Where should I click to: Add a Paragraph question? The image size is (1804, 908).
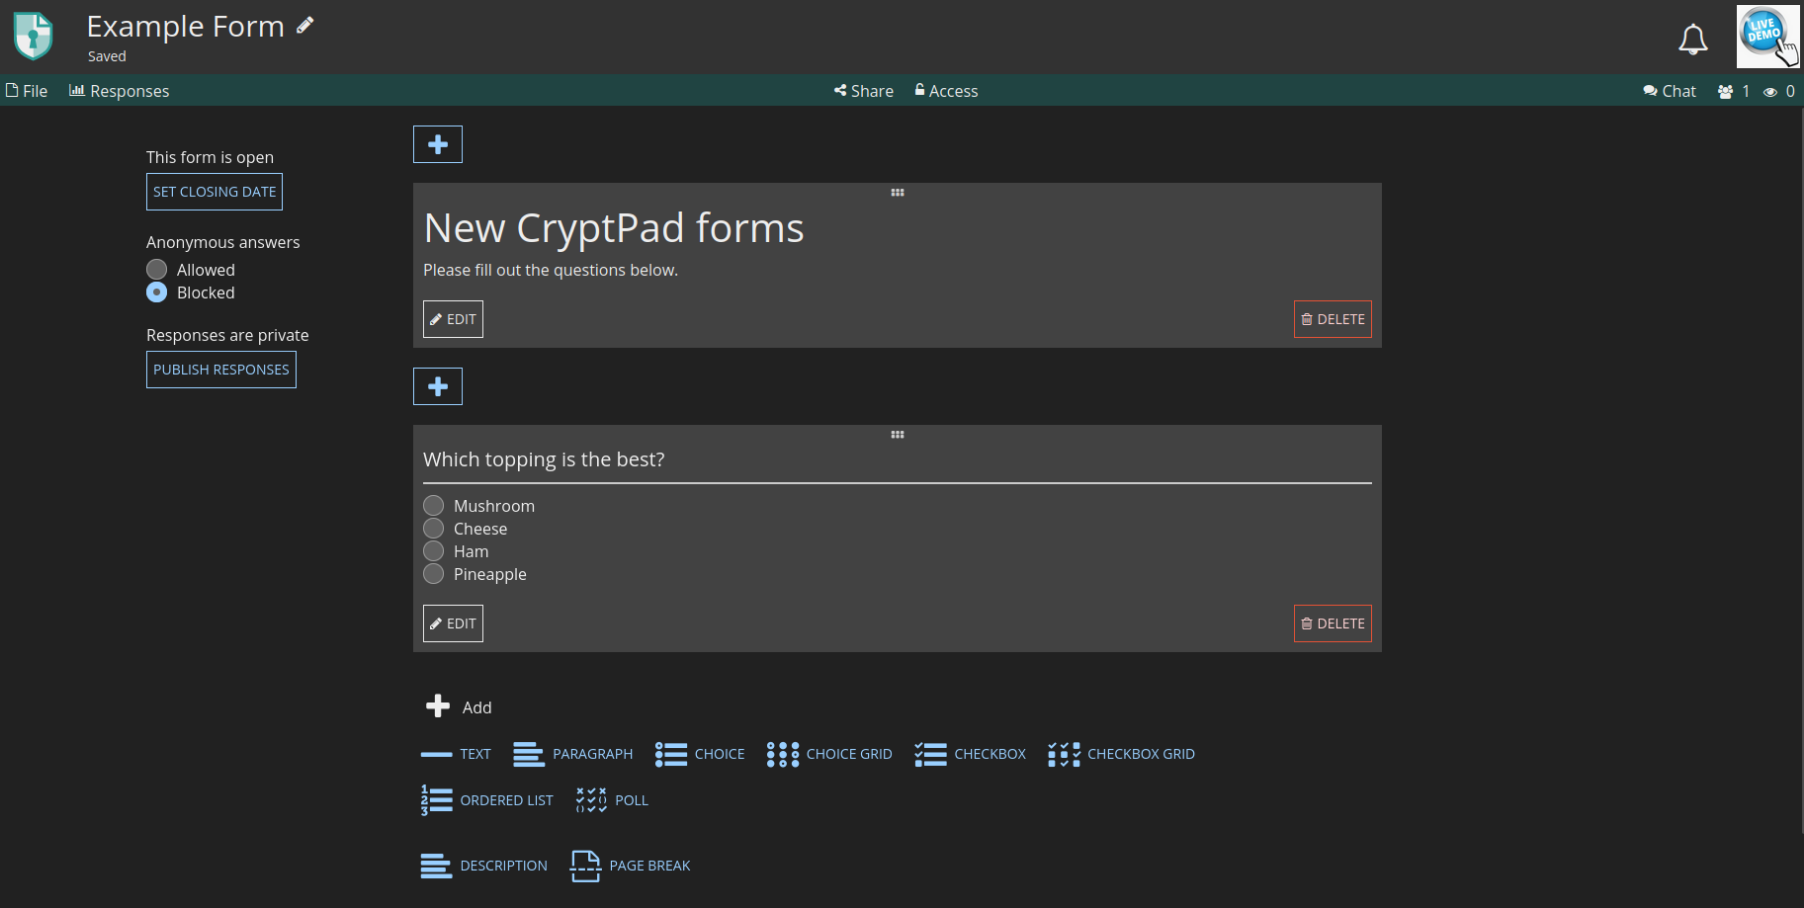(x=573, y=754)
